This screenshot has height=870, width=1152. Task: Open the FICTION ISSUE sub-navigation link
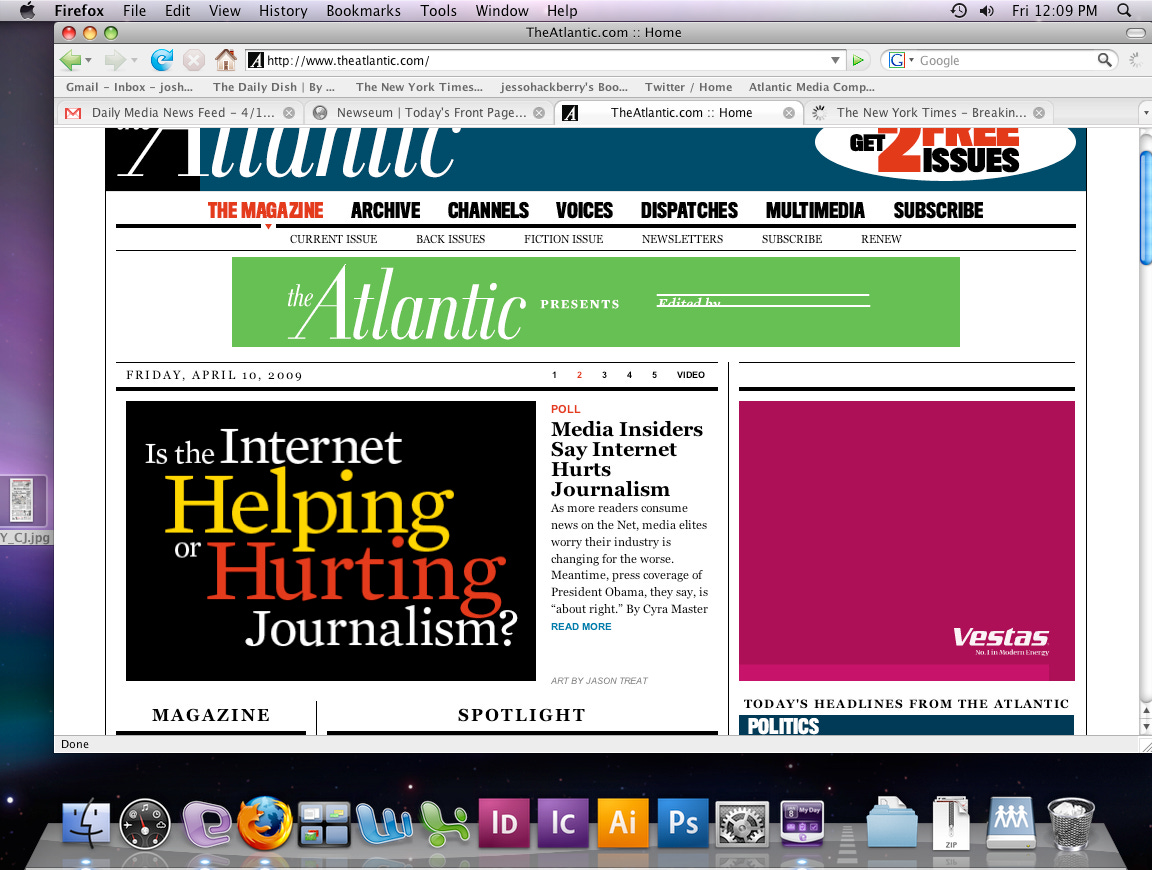click(564, 239)
